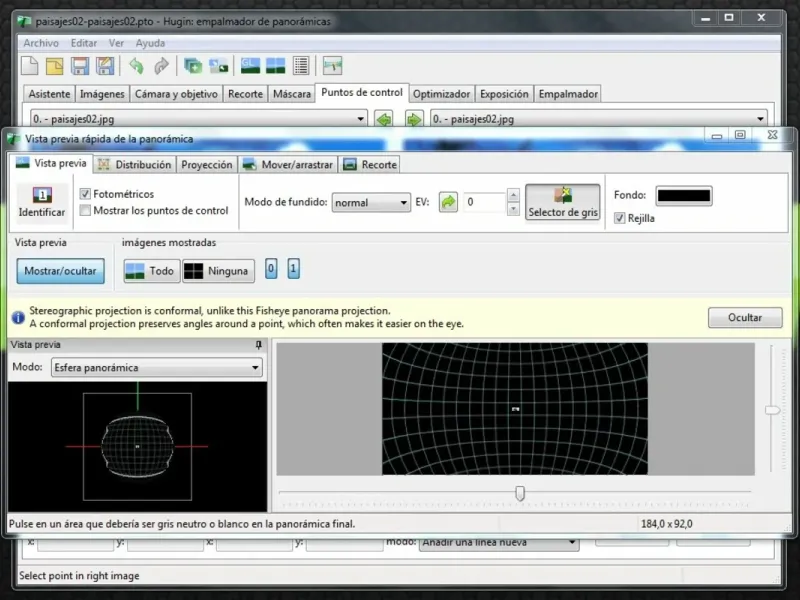Select the Exposición tab
This screenshot has height=600, width=800.
(504, 94)
